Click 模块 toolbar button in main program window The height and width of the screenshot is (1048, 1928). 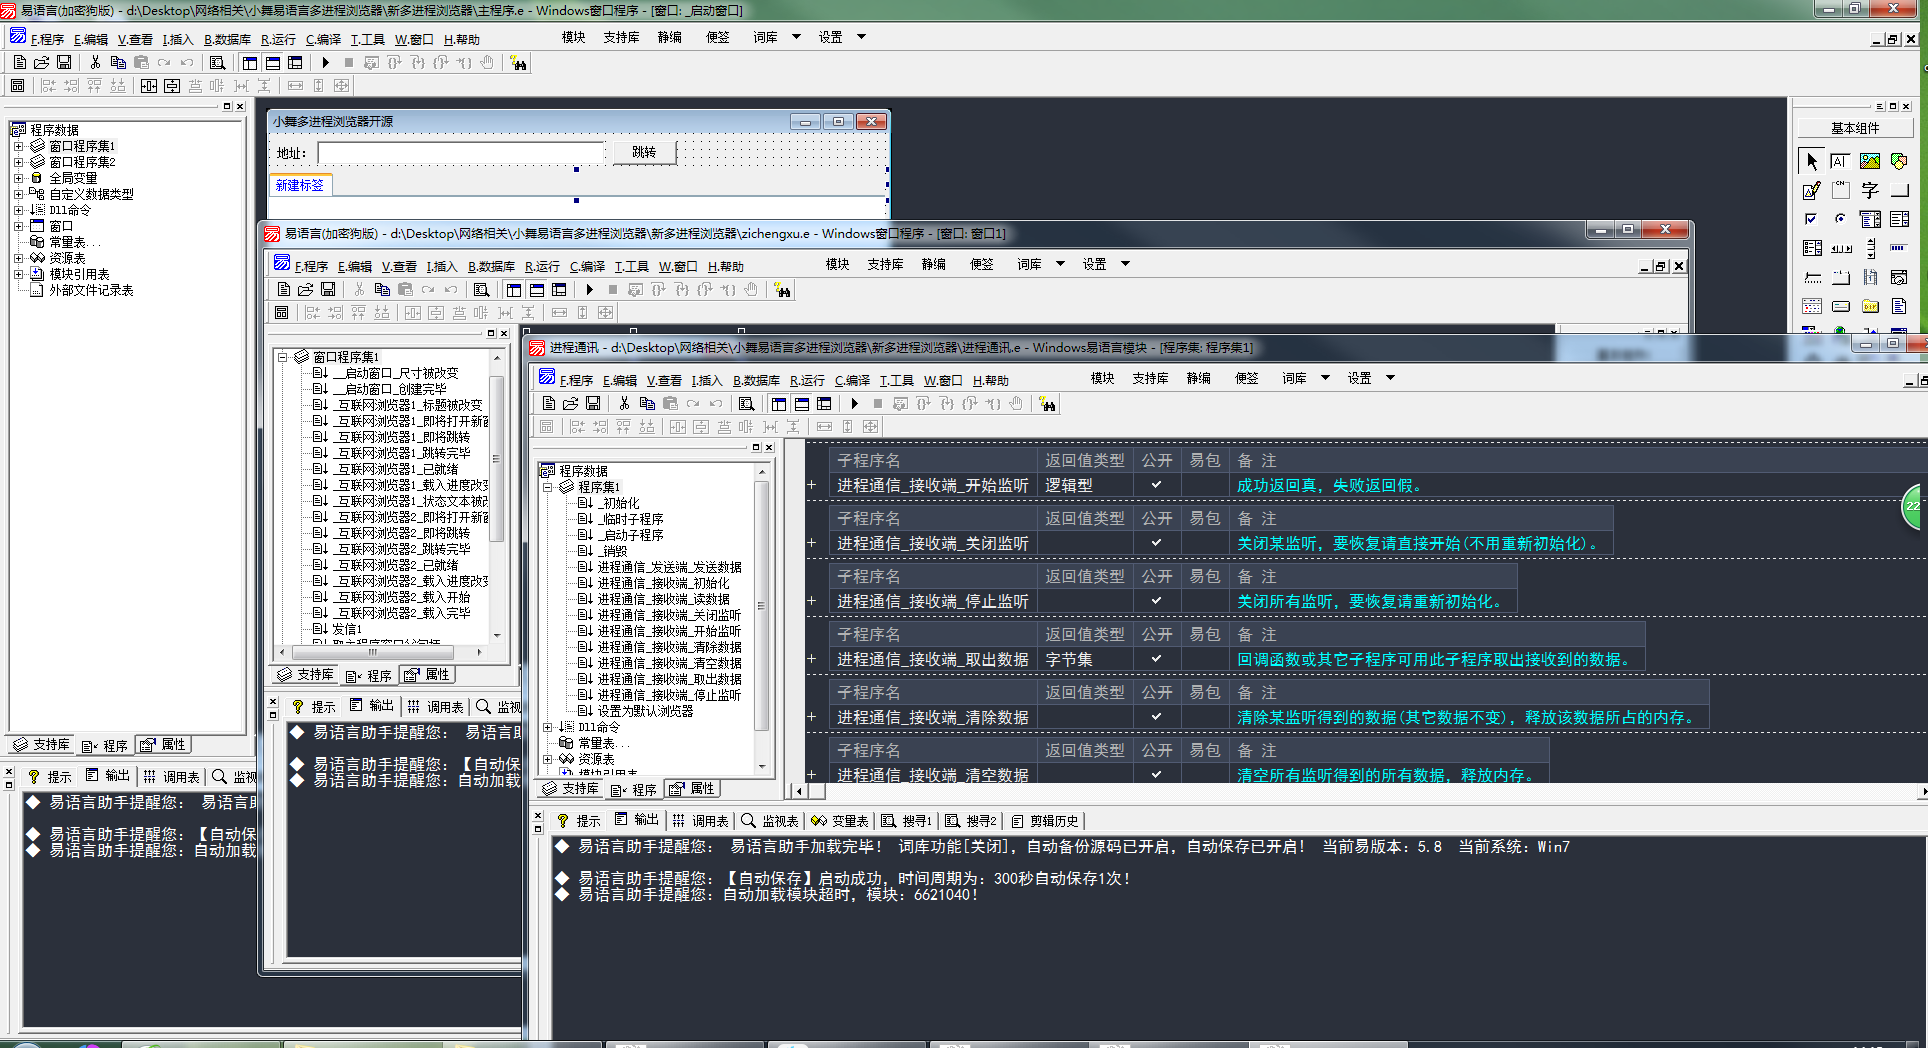point(573,37)
